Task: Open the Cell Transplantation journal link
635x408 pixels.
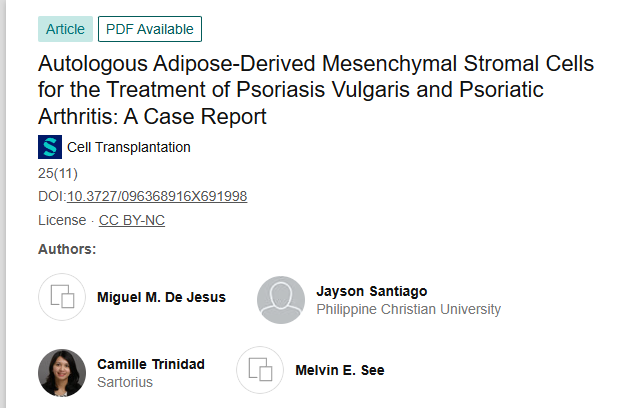Action: pyautogui.click(x=128, y=148)
